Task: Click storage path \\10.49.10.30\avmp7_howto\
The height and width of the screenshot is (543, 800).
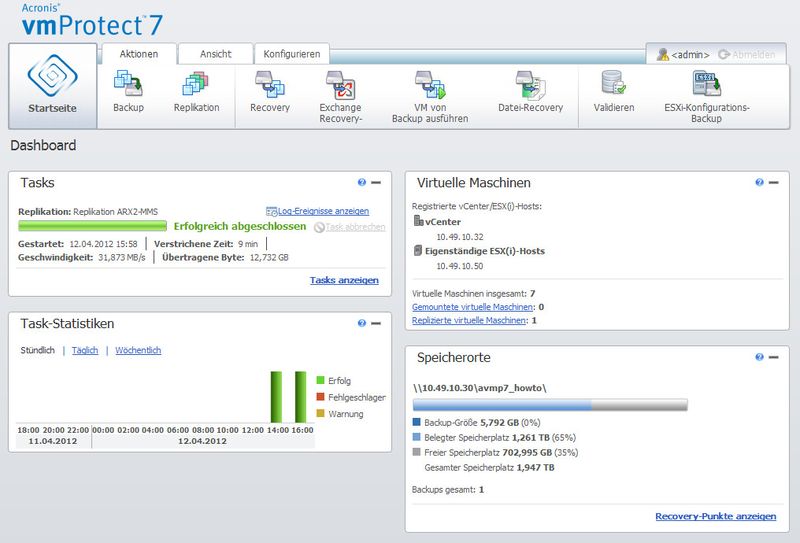Action: tap(480, 388)
